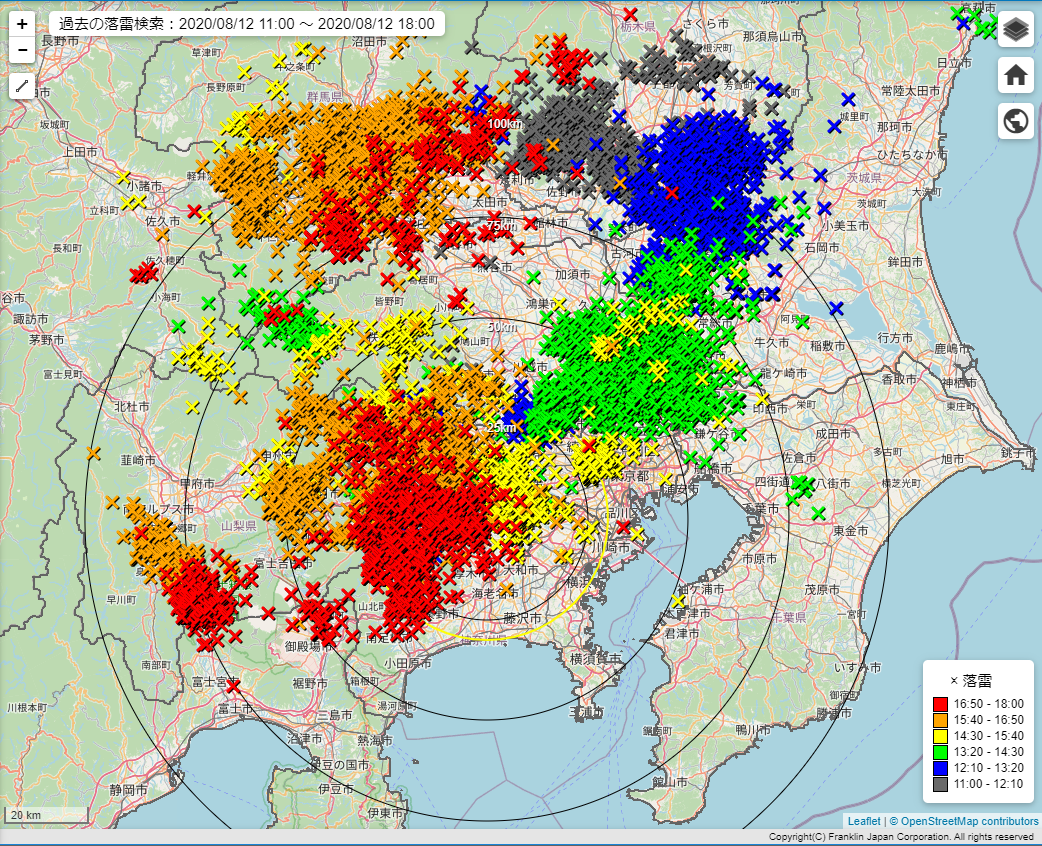
Task: Click the home icon to reset view
Action: point(1016,75)
